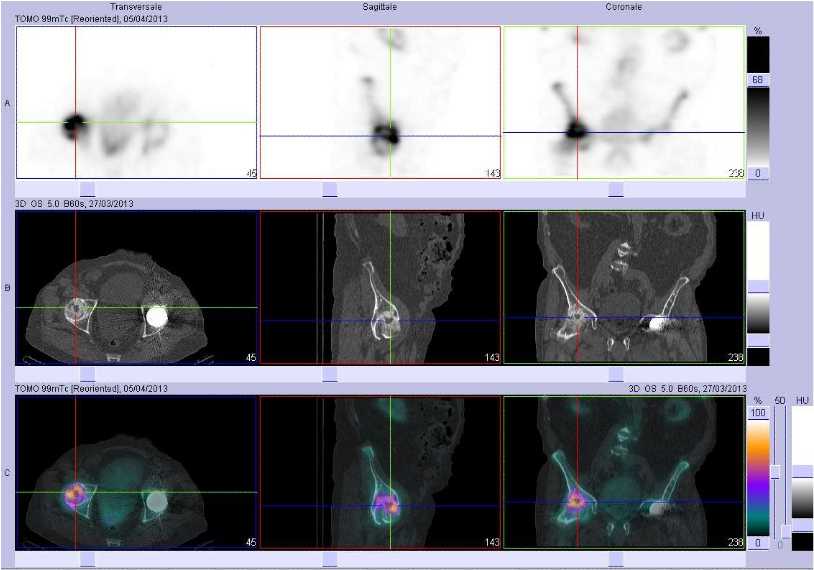Click slice scrollbar thumb under transversal fused view

(88, 559)
